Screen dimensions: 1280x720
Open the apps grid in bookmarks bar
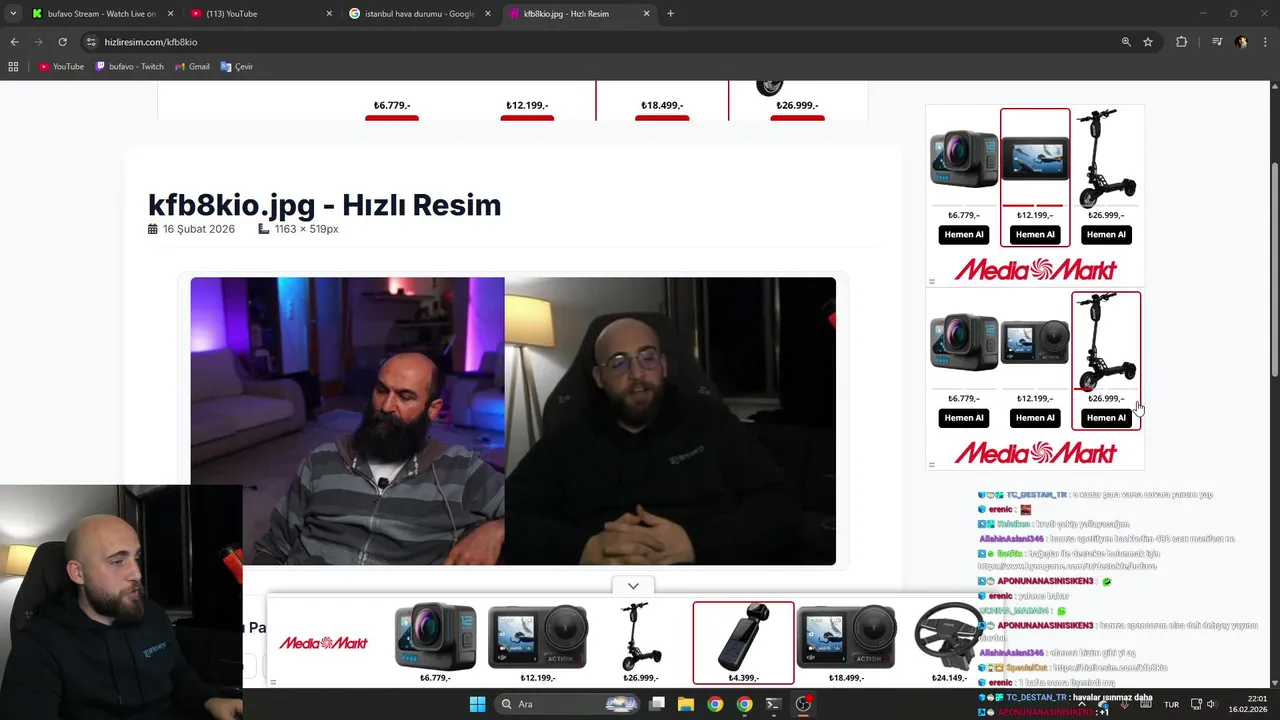pos(13,66)
